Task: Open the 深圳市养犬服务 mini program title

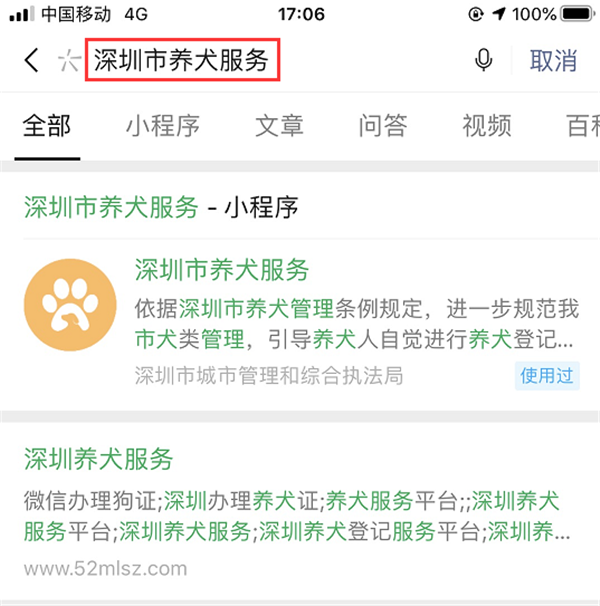Action: tap(222, 270)
